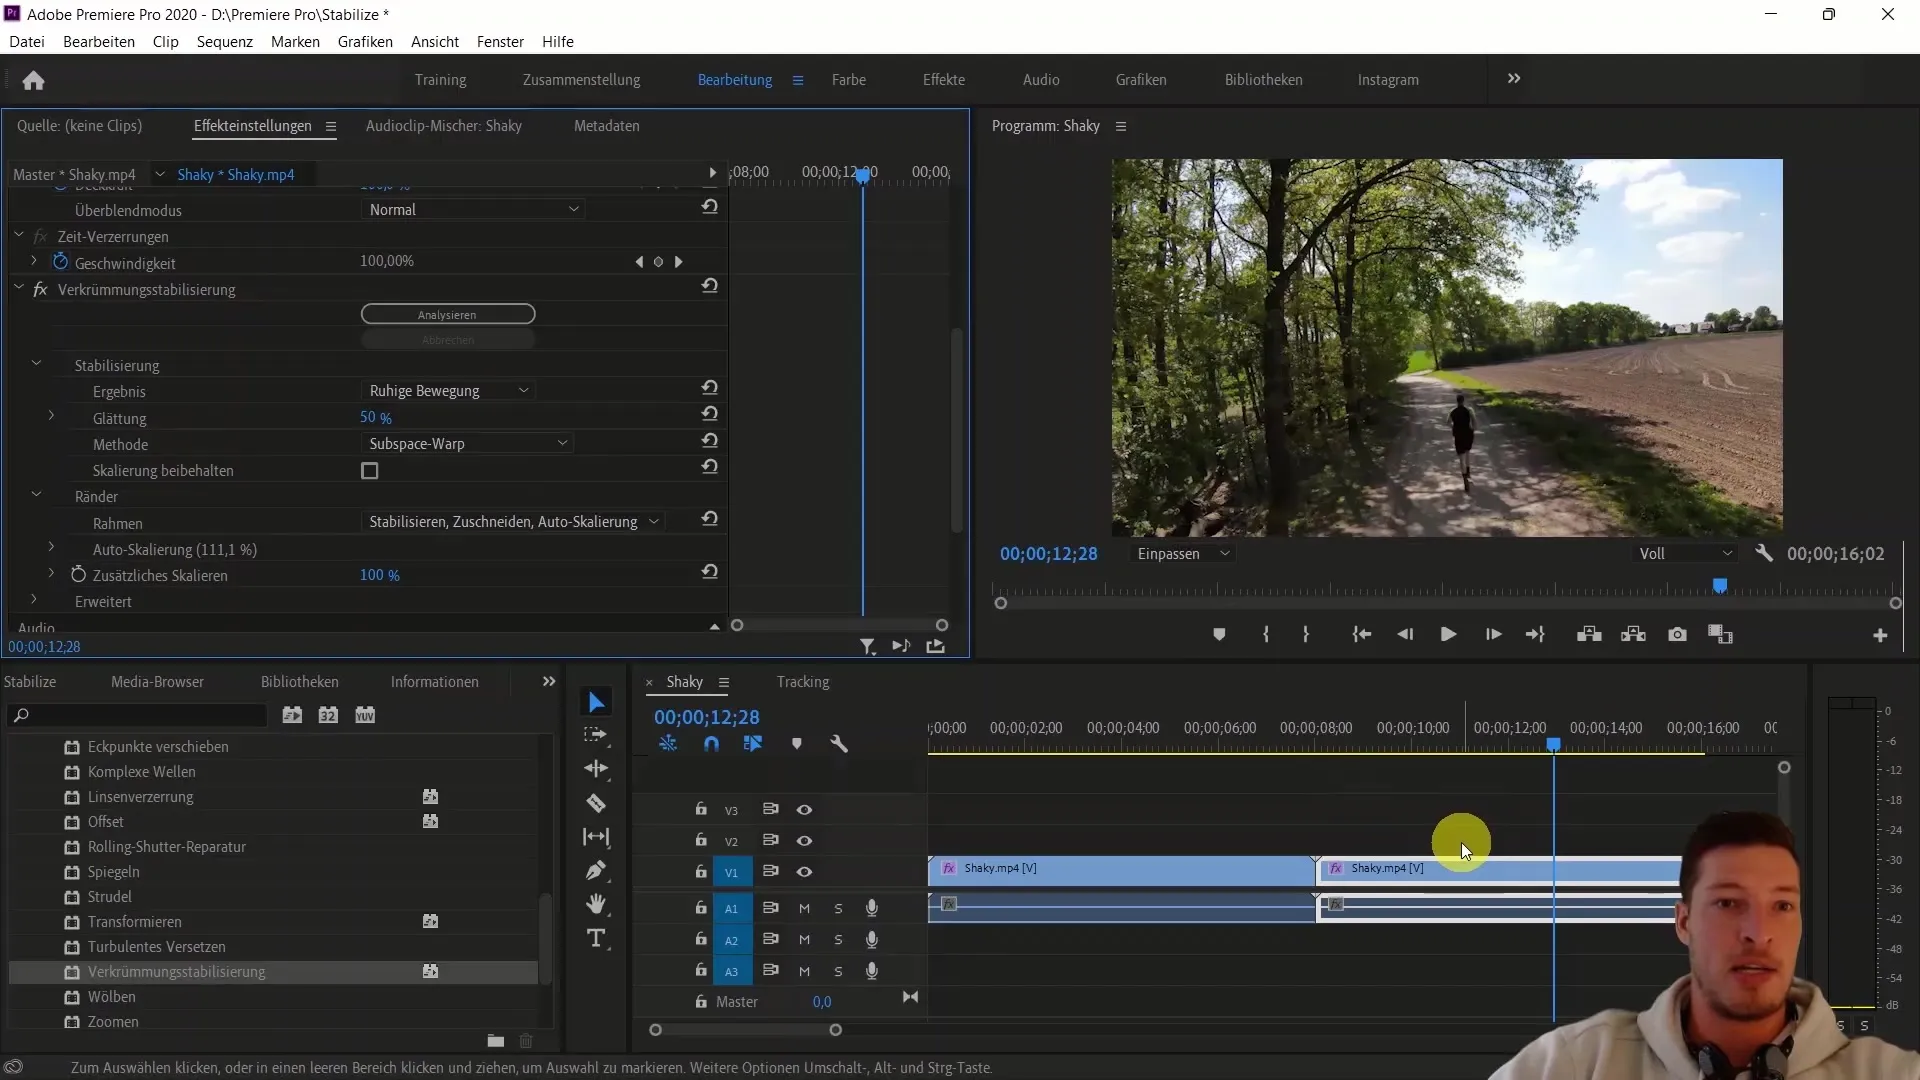Open the Metadaten tab
Viewport: 1920px width, 1080px height.
607,126
